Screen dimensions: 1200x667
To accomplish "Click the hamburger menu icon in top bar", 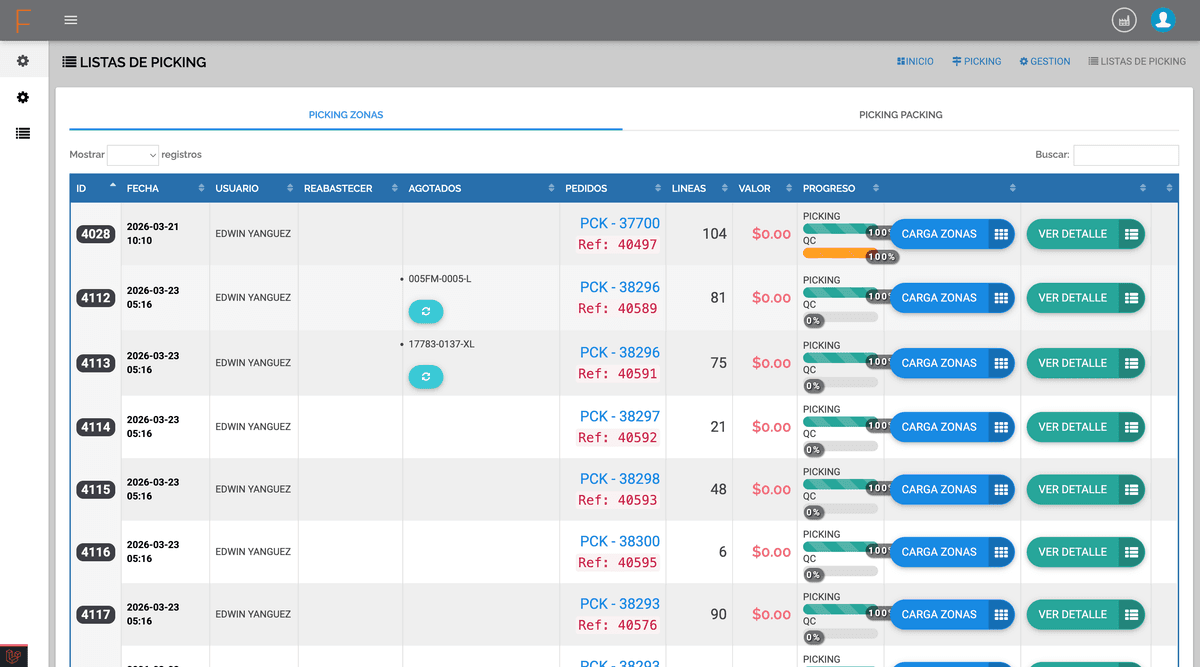I will [x=70, y=20].
